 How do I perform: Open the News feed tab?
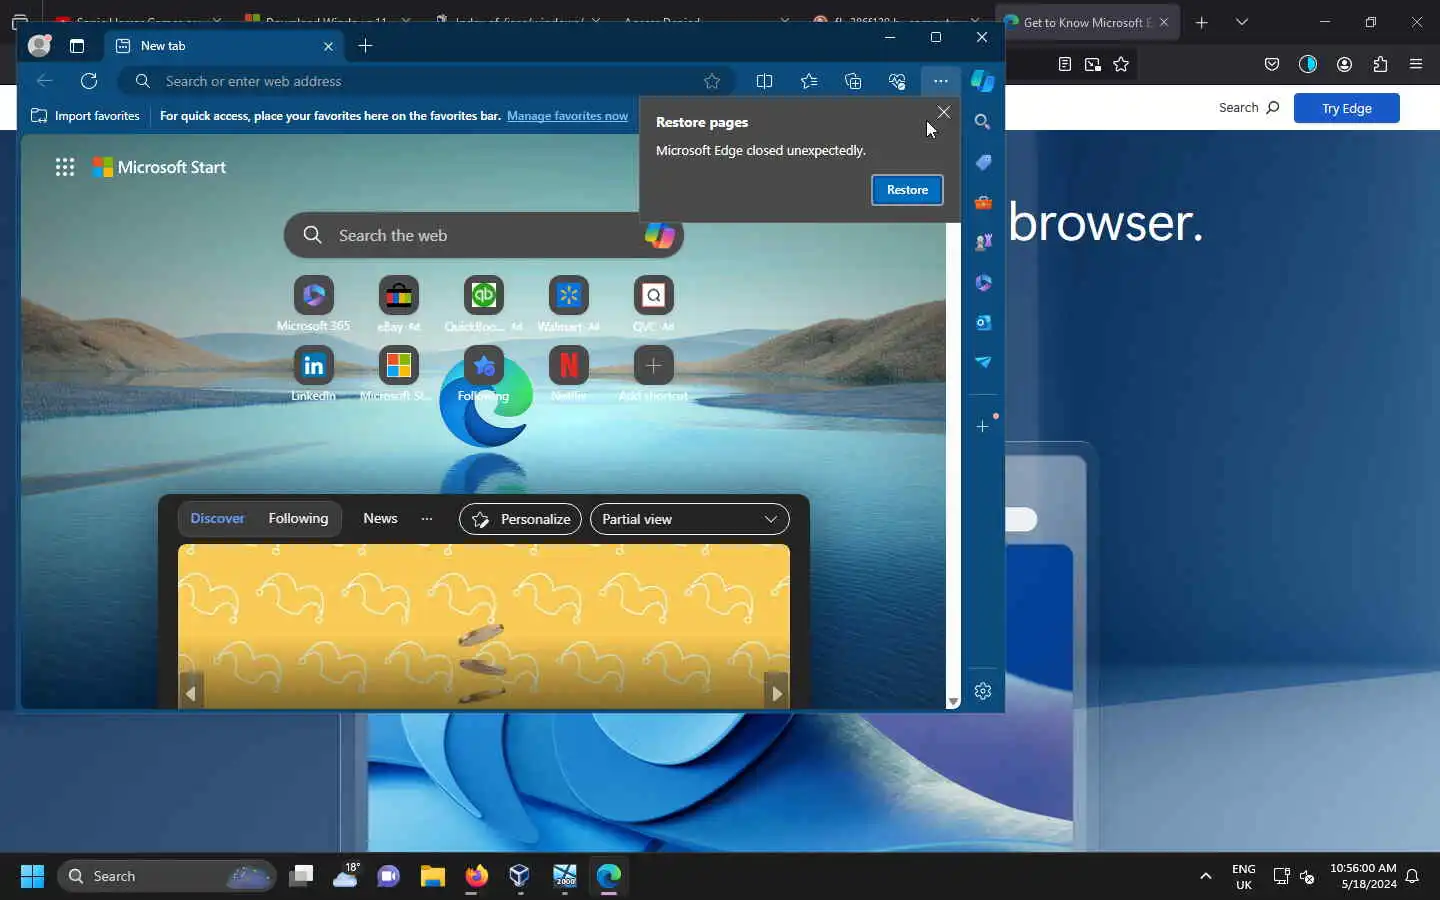point(380,518)
